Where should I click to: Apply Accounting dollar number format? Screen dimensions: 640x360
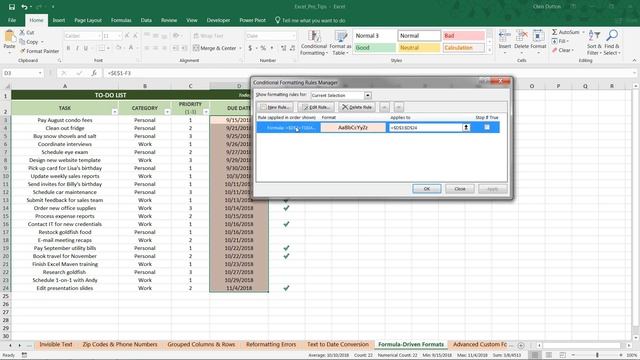pyautogui.click(x=250, y=48)
